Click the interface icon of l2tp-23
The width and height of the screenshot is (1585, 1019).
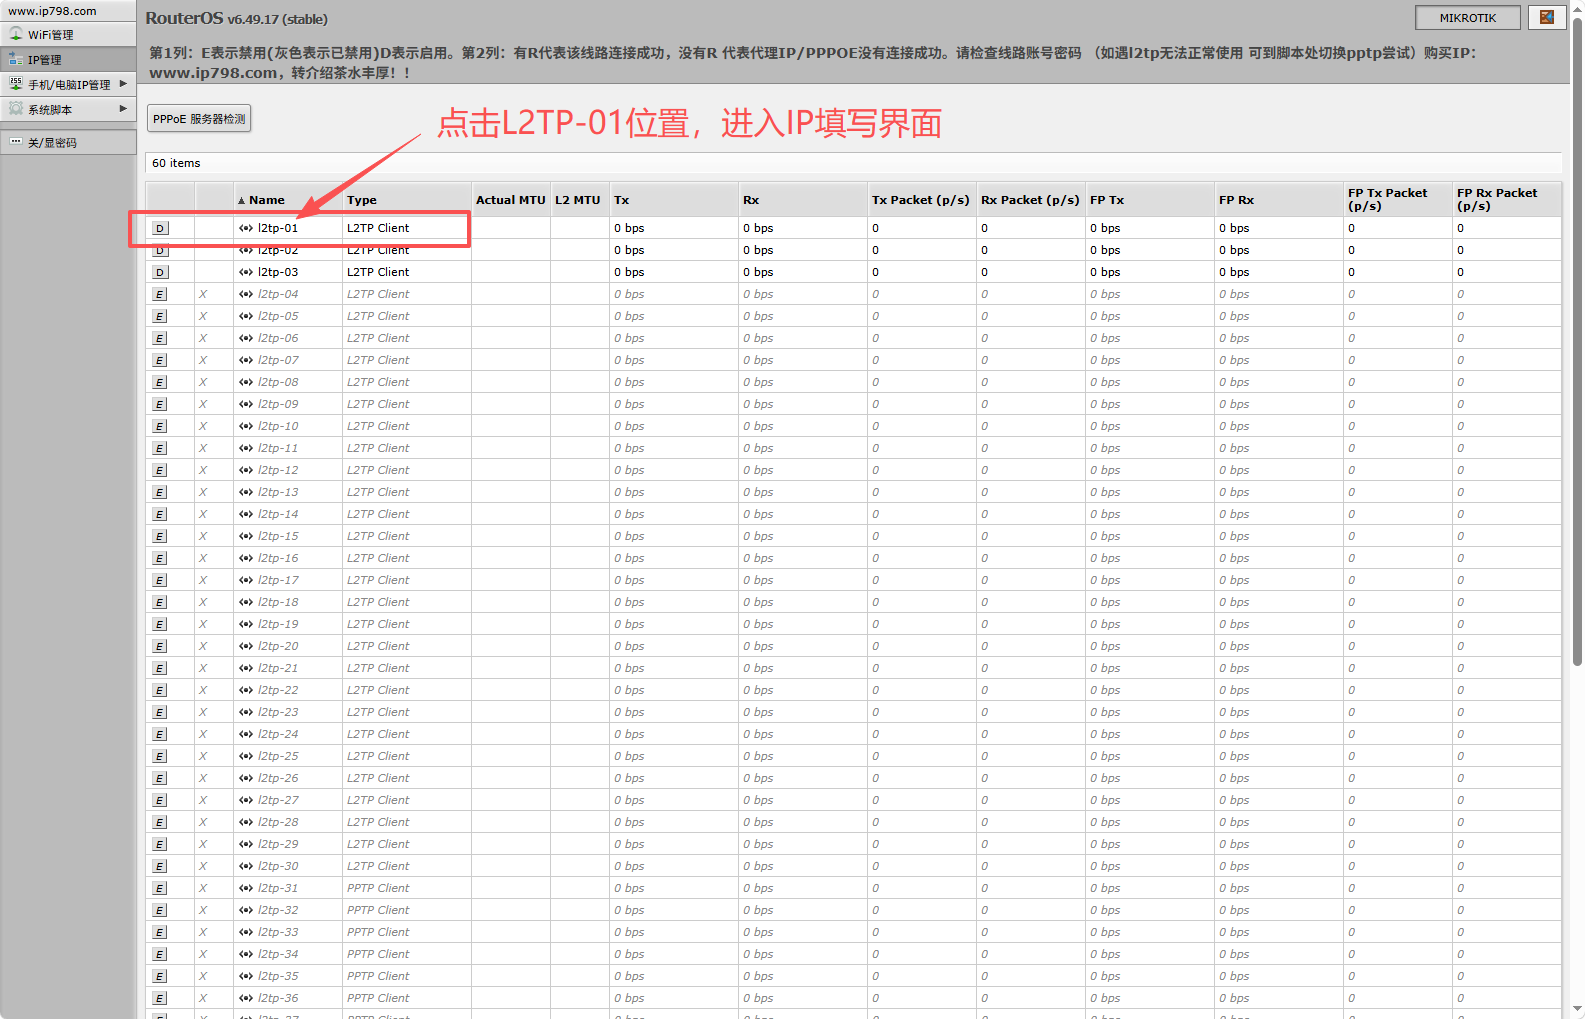246,712
